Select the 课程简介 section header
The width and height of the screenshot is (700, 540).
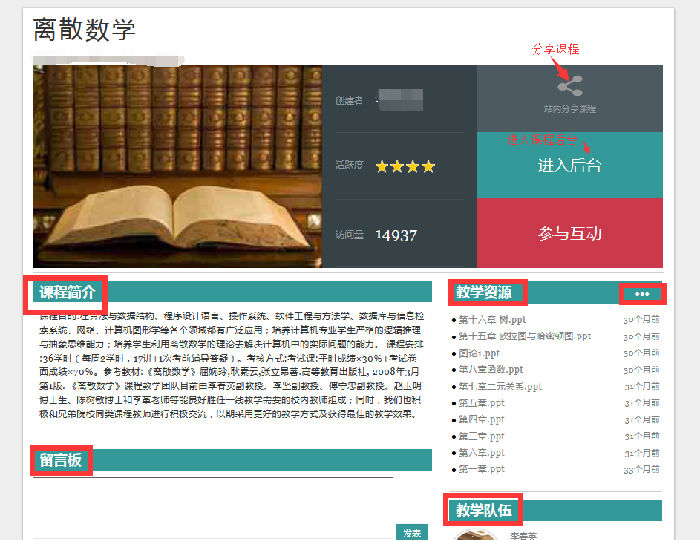point(68,293)
